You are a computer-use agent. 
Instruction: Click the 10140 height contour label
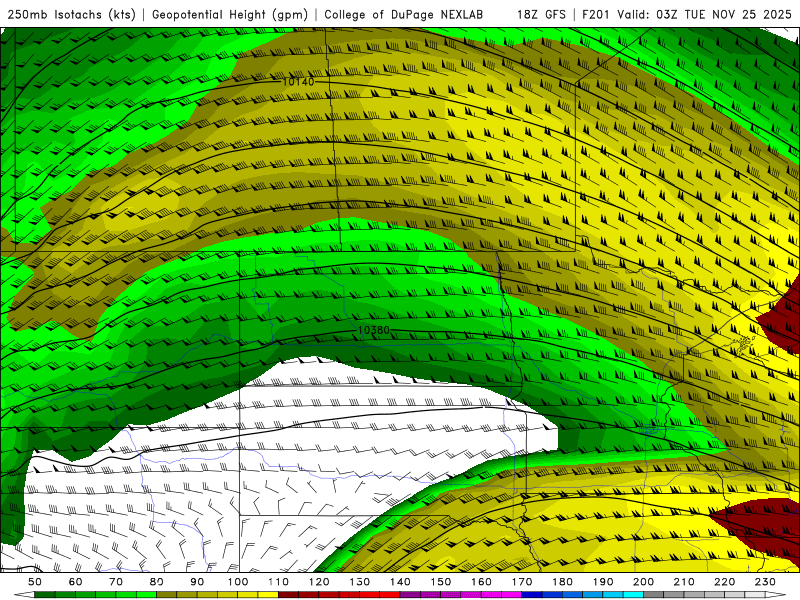[298, 81]
